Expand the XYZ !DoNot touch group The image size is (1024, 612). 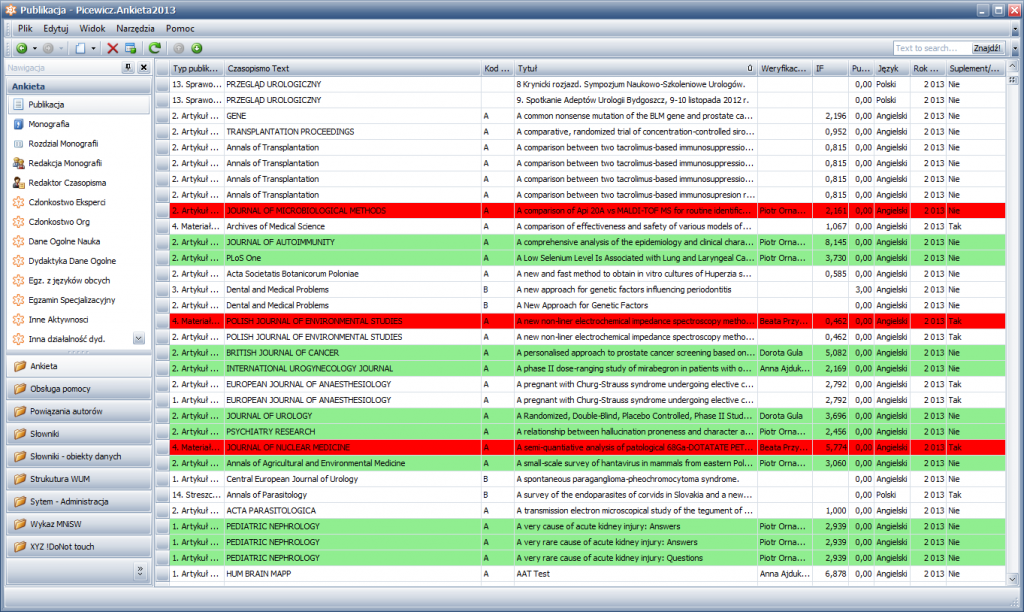pos(79,547)
